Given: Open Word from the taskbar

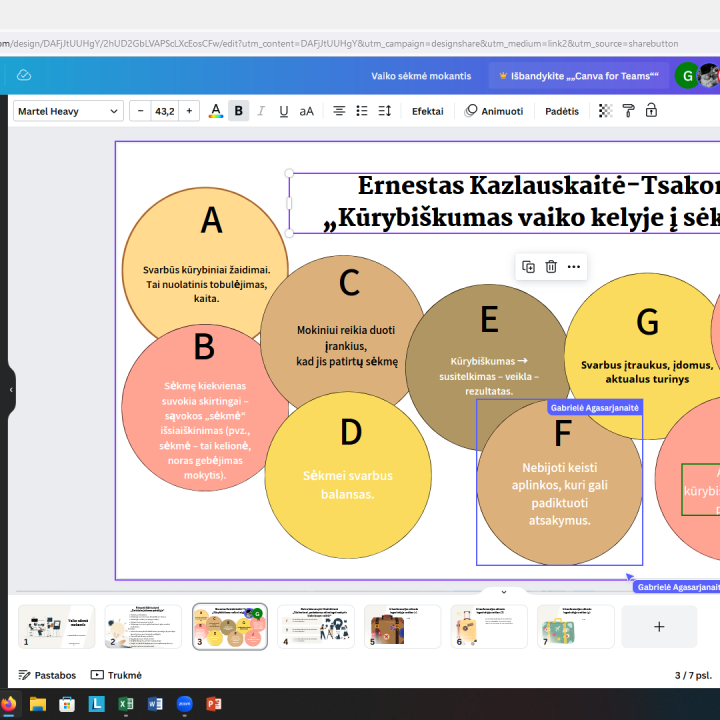Looking at the screenshot, I should point(155,704).
